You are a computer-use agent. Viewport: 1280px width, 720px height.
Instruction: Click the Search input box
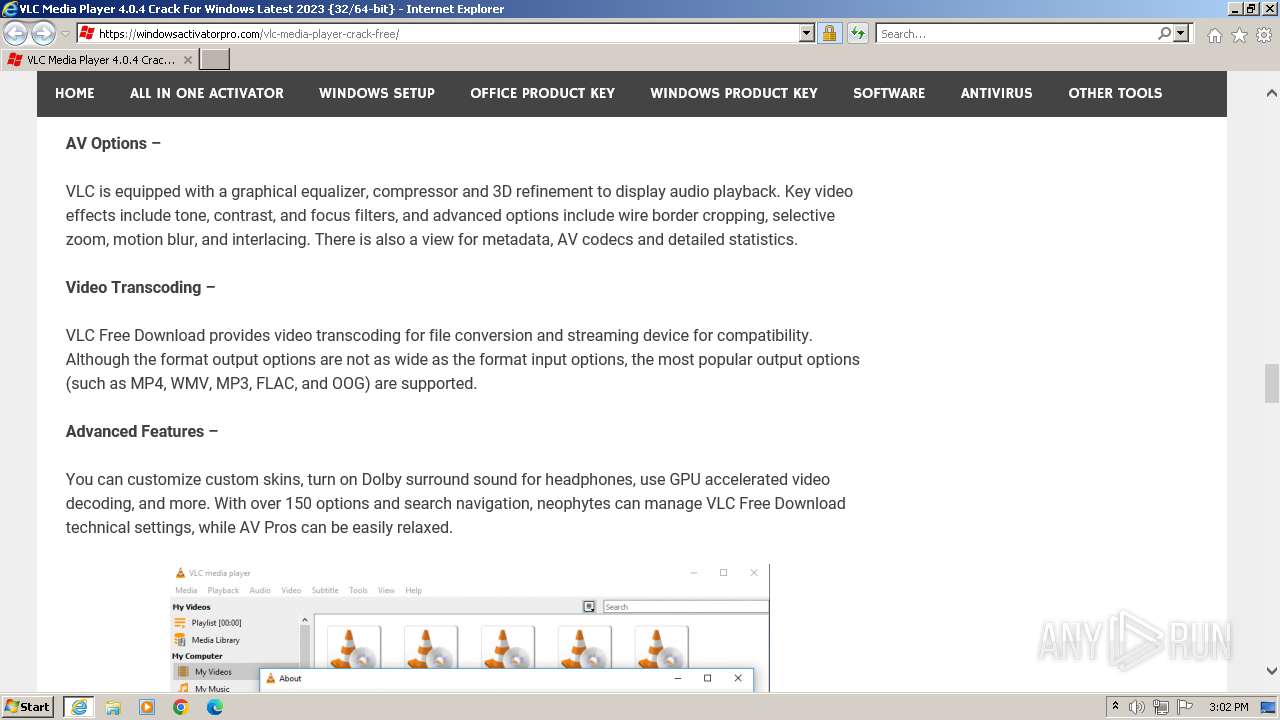coord(1016,33)
